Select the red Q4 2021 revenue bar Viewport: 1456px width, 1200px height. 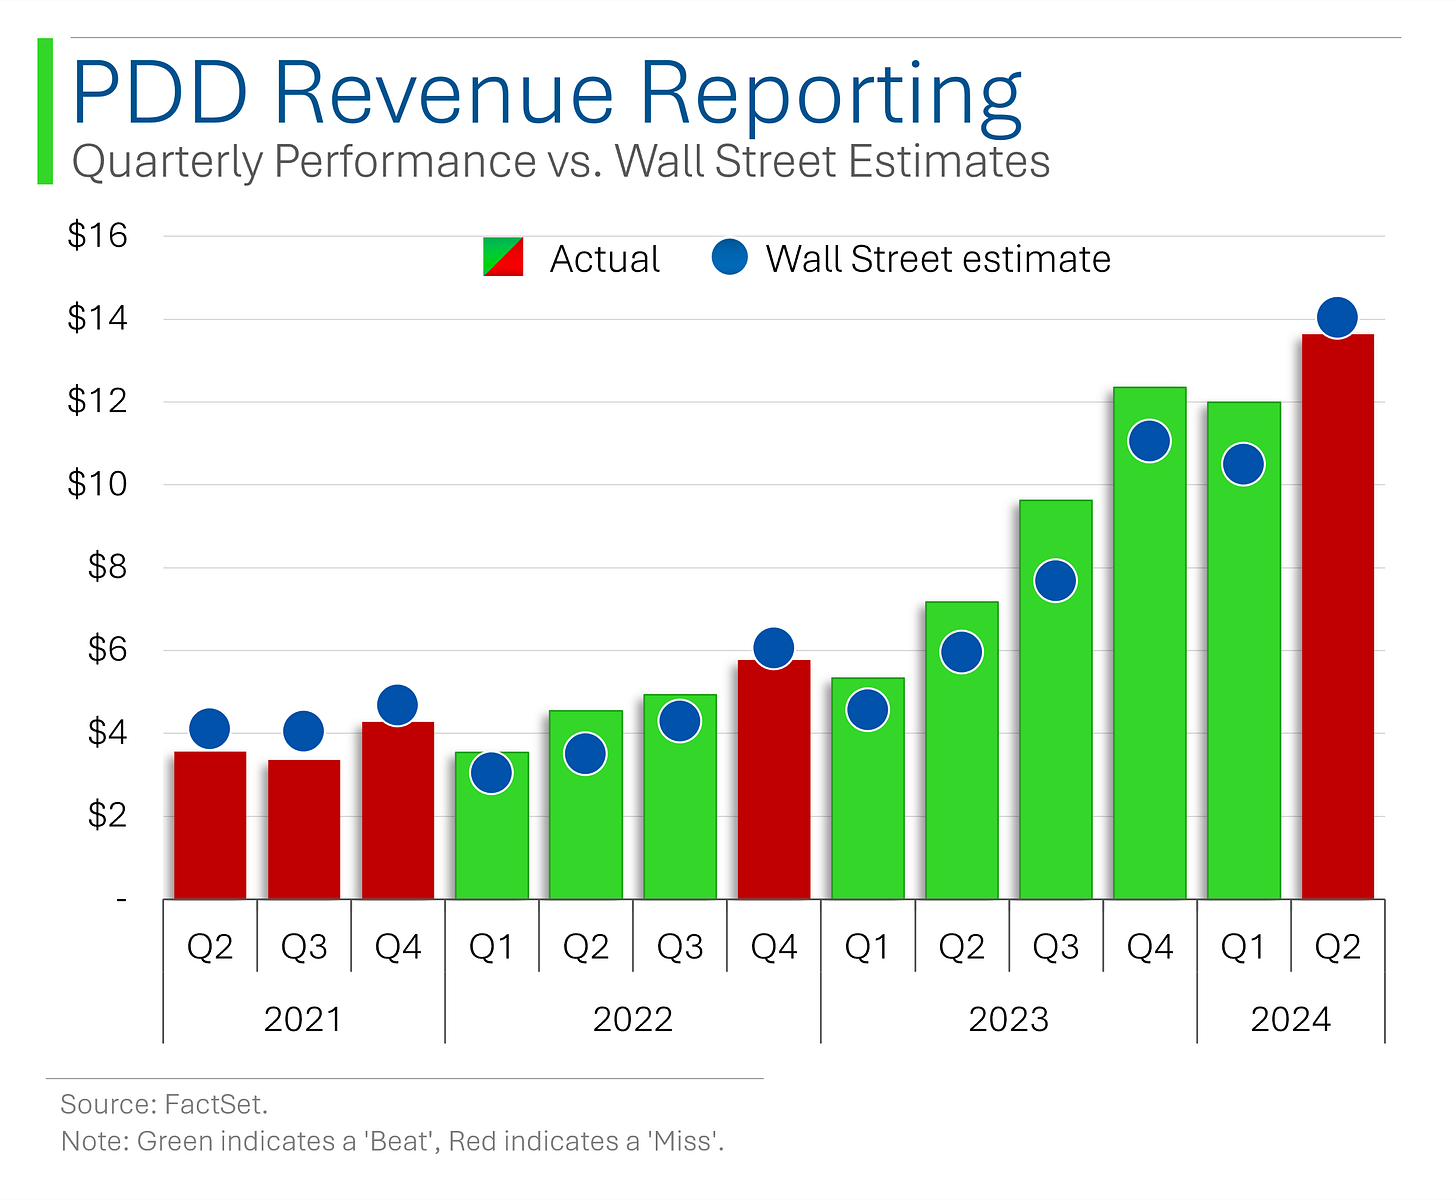coord(398,810)
